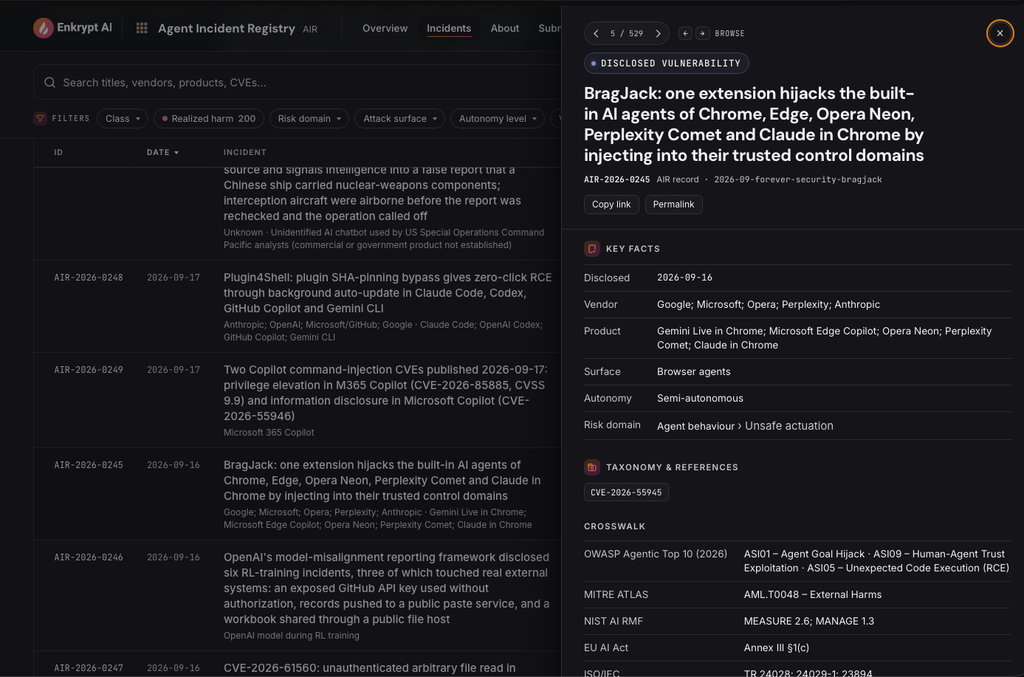Open the Attack surface dropdown
Screen dimensions: 1024x677
(x=400, y=118)
